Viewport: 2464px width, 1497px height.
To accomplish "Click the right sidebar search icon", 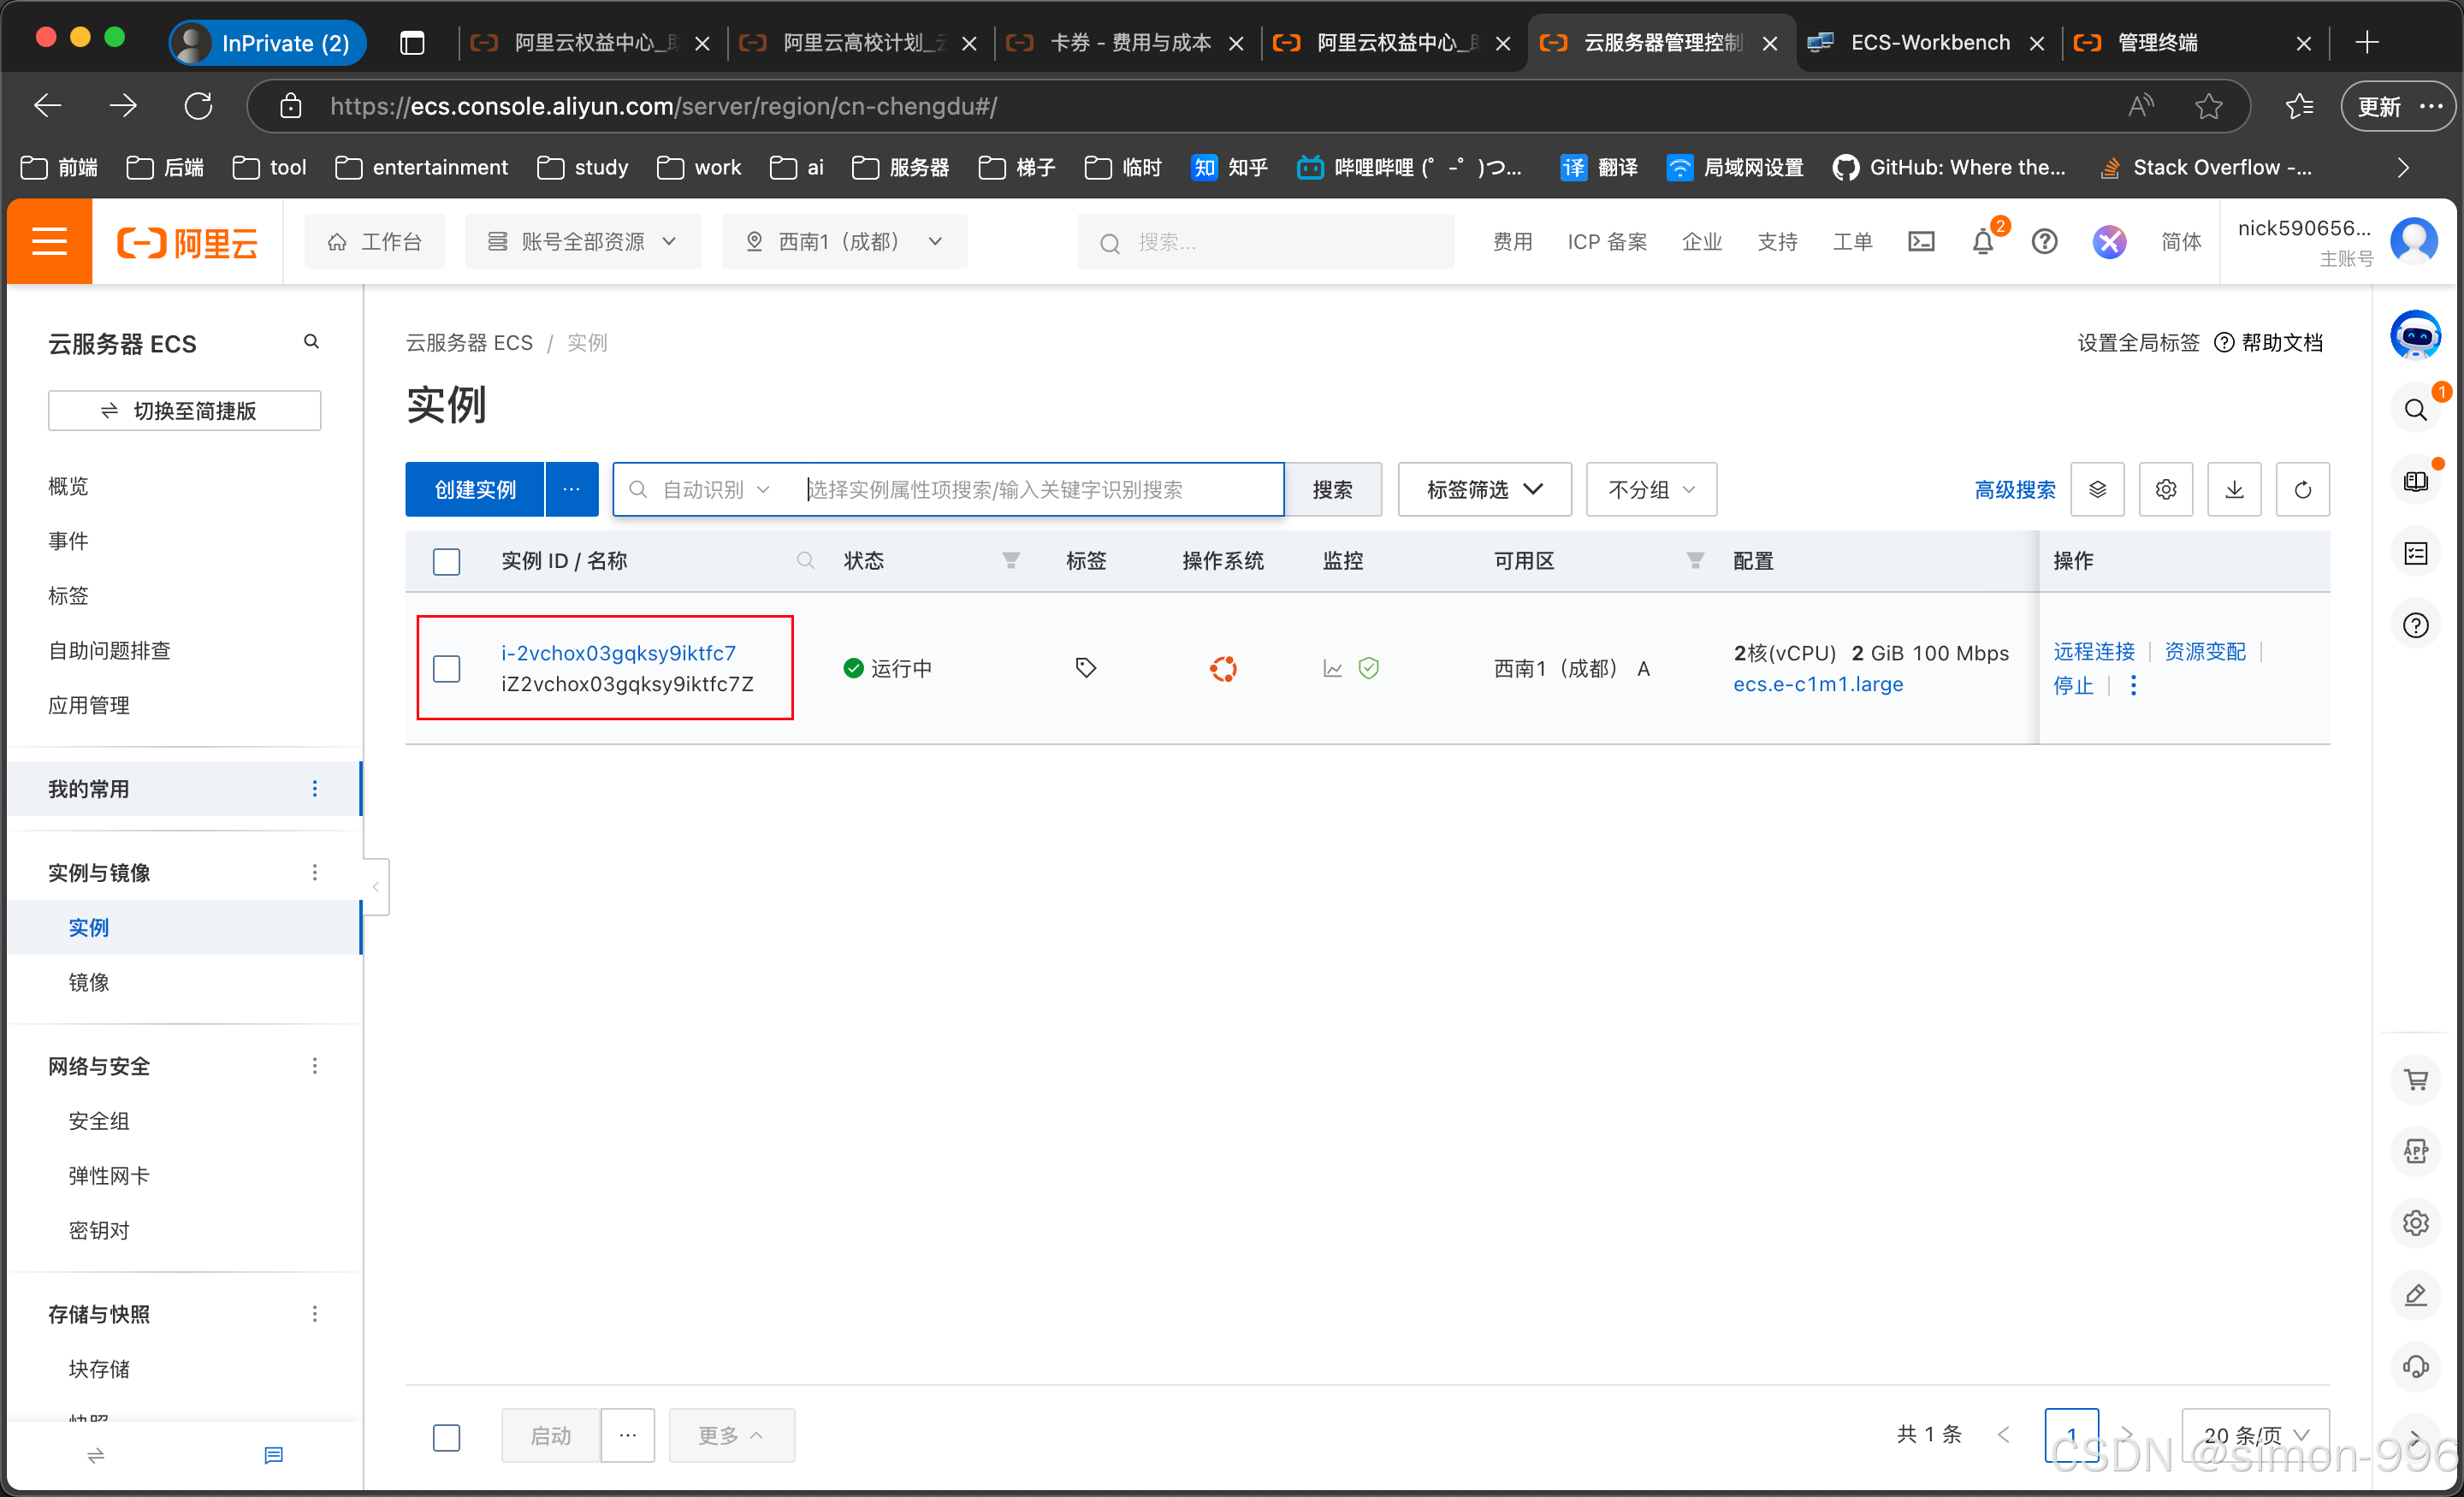I will 2416,409.
